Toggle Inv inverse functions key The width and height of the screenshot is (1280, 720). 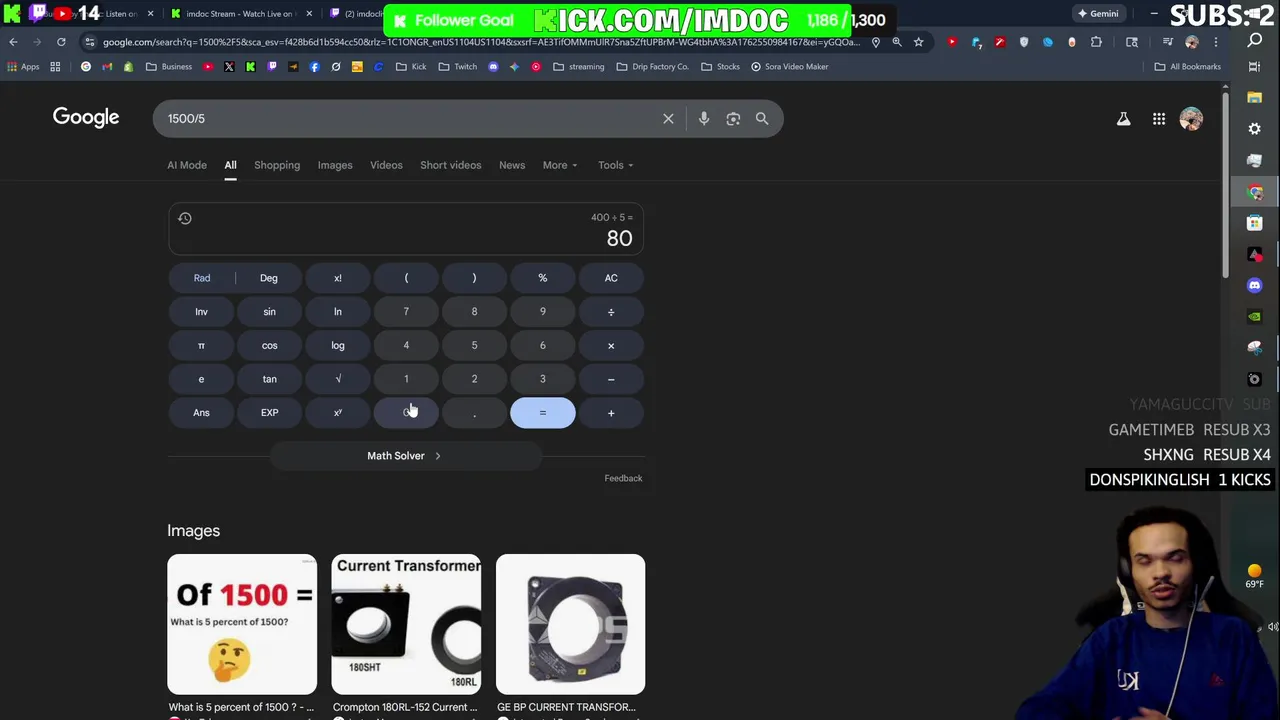coord(201,312)
